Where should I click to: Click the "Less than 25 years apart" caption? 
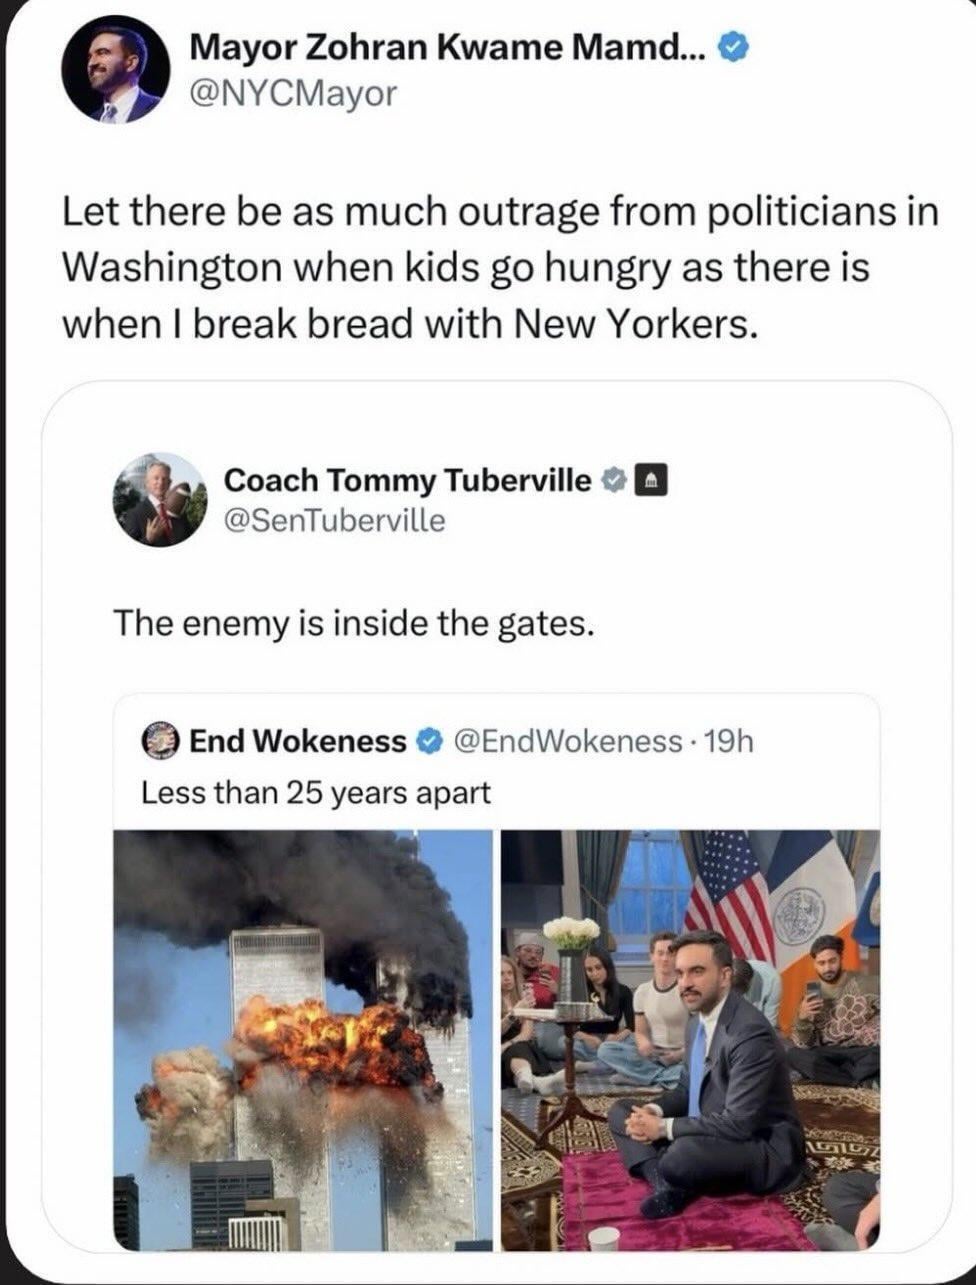pos(316,793)
